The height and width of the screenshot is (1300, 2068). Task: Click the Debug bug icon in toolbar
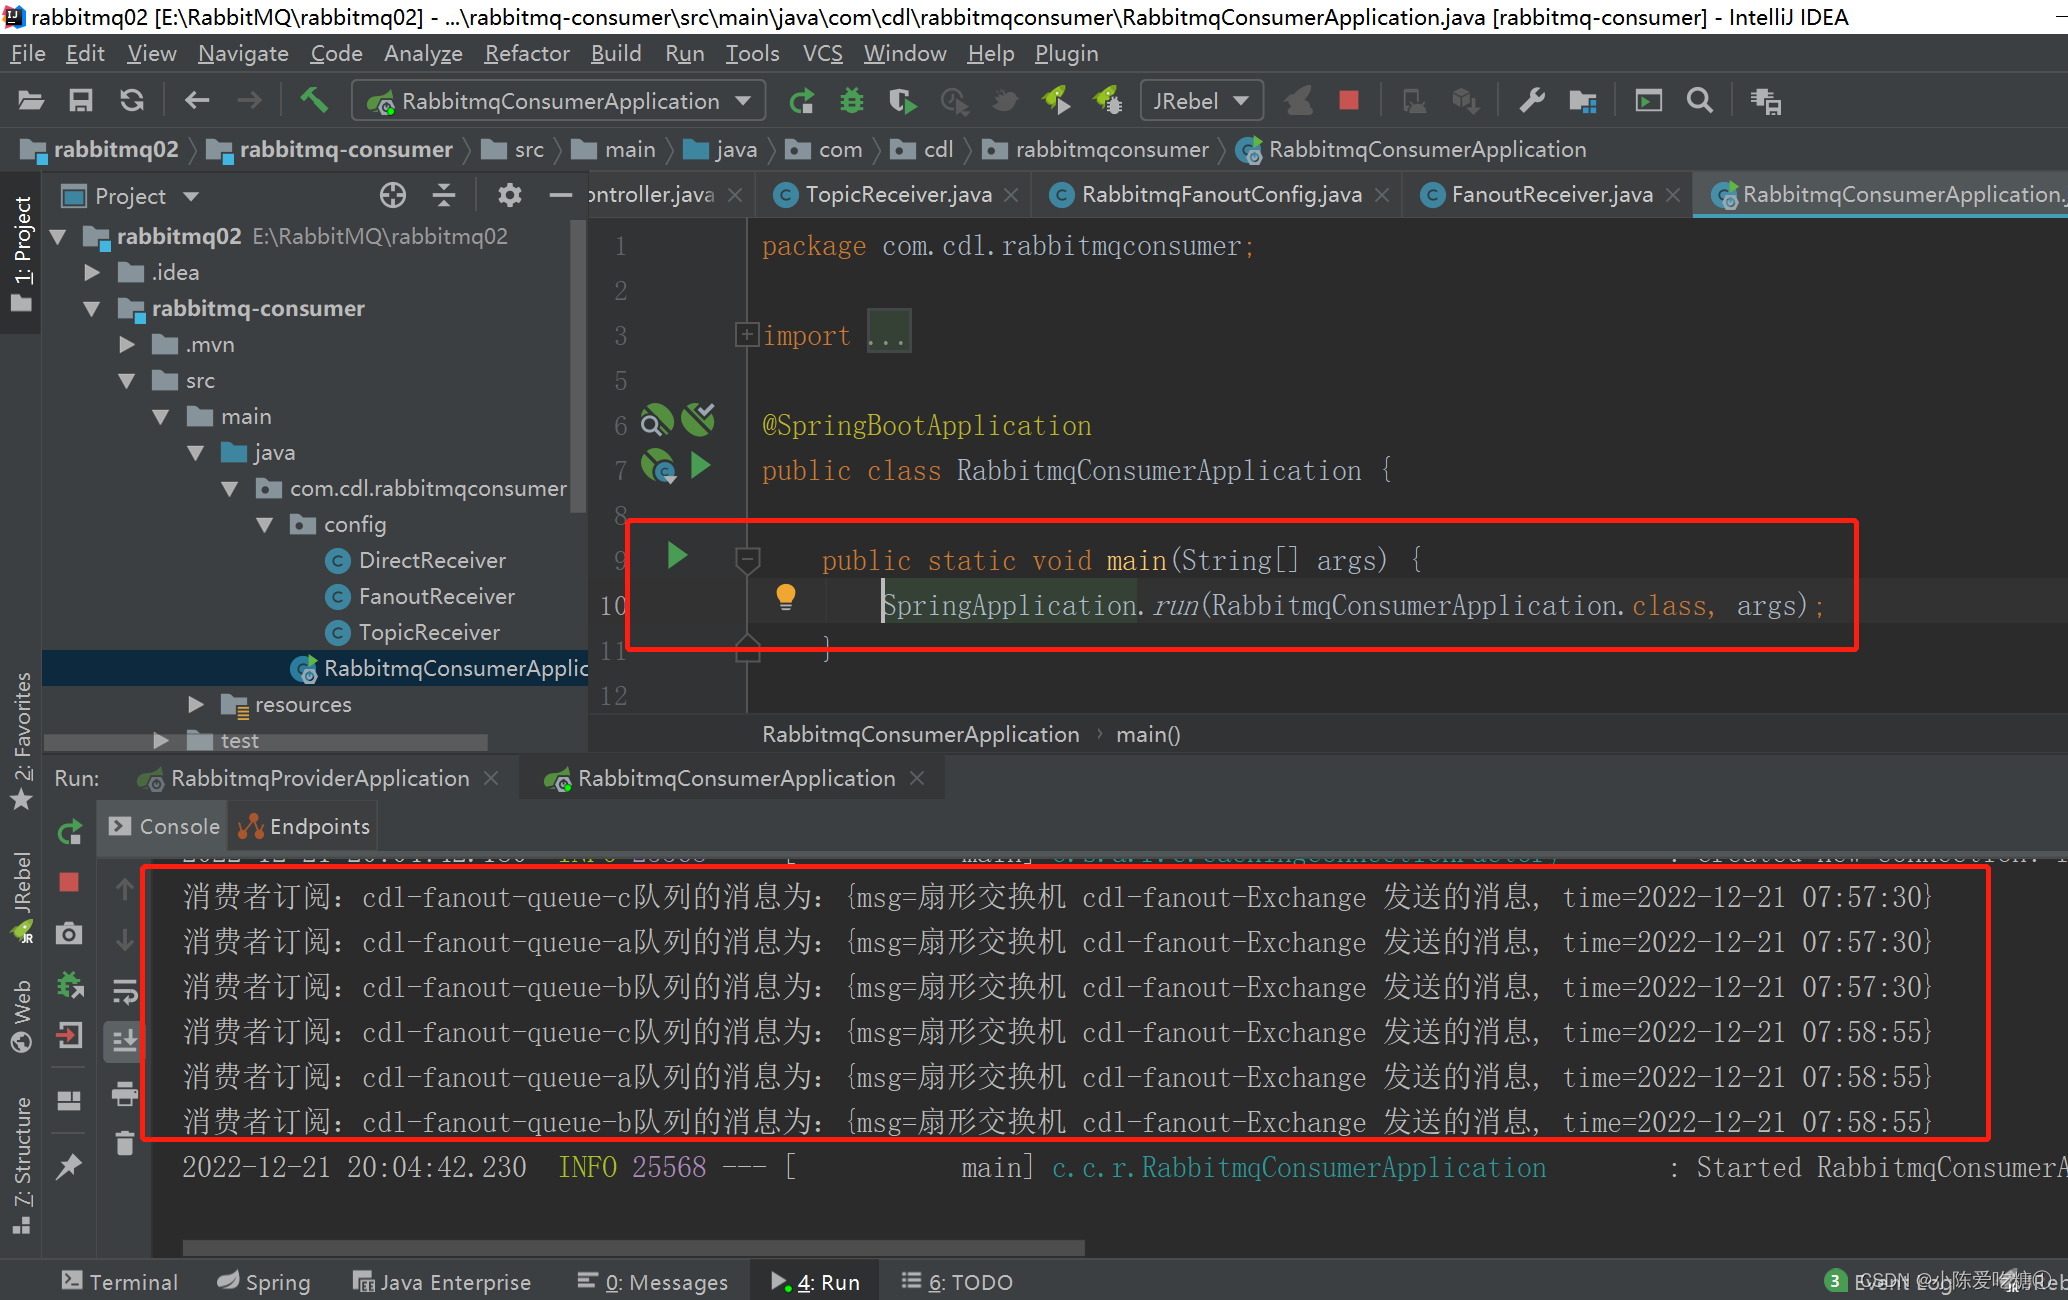tap(851, 101)
